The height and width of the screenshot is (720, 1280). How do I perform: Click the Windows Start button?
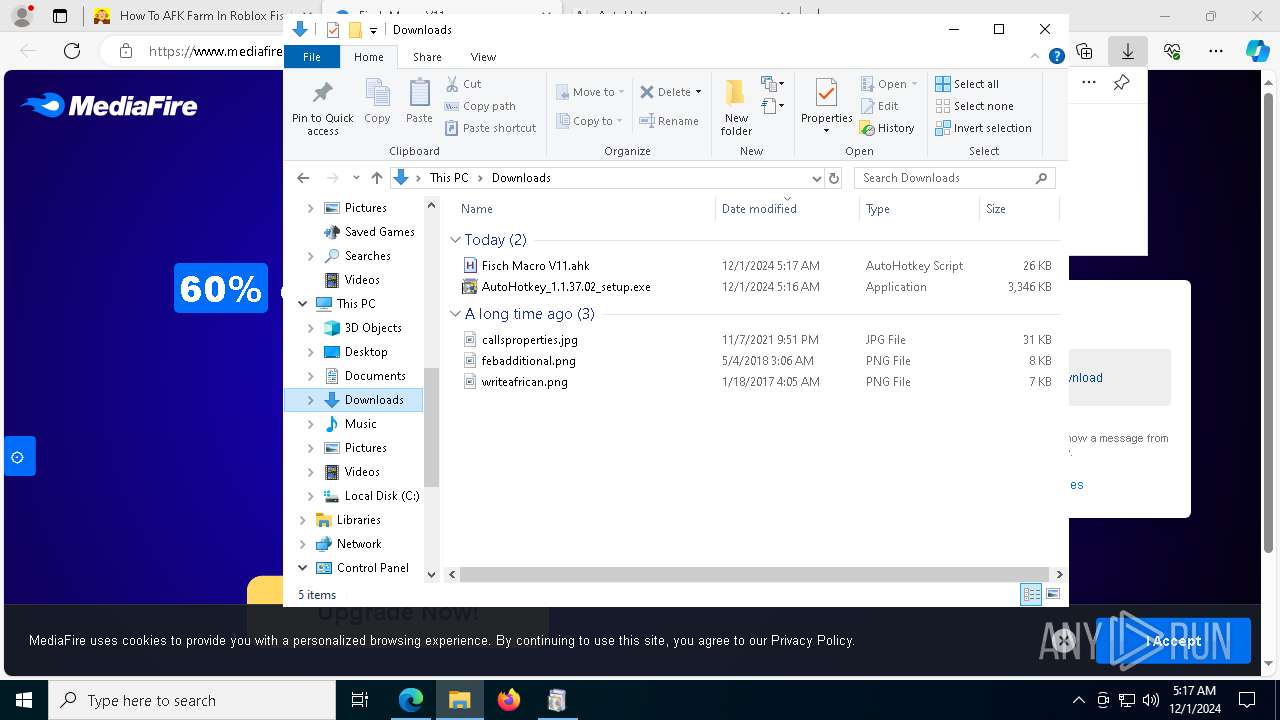coord(24,700)
